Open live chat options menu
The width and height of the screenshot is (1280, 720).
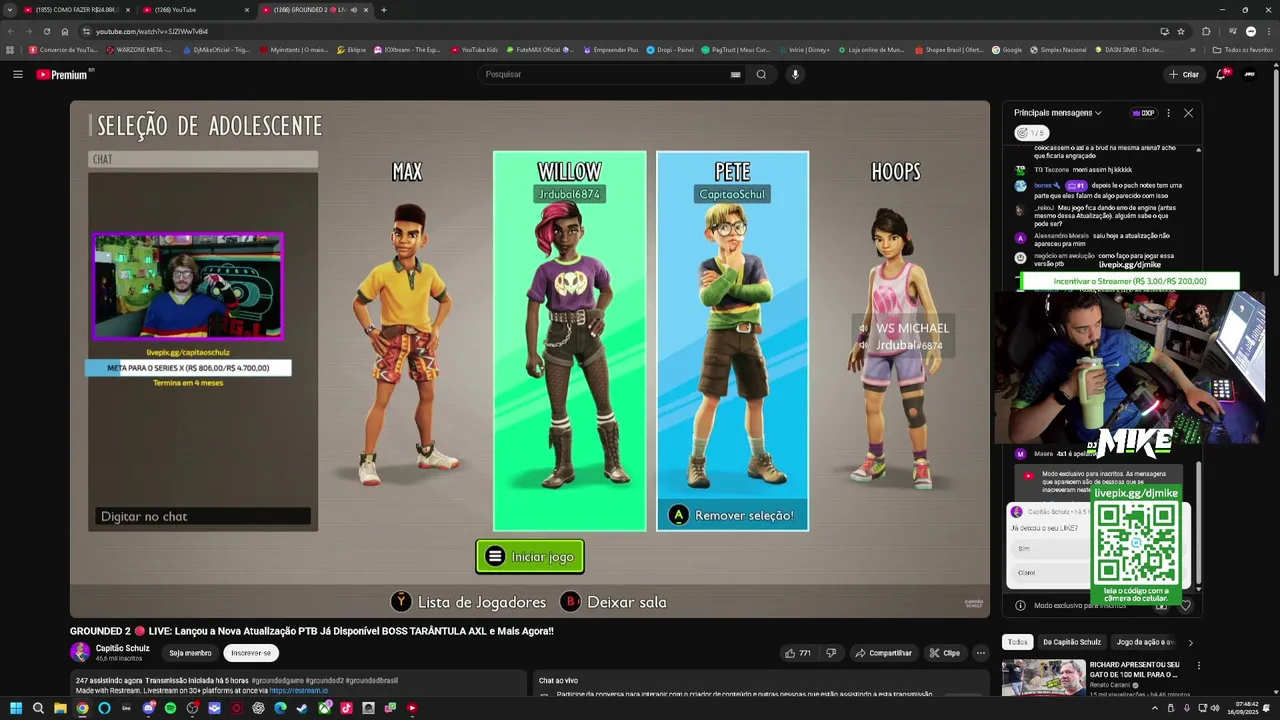(x=1168, y=113)
